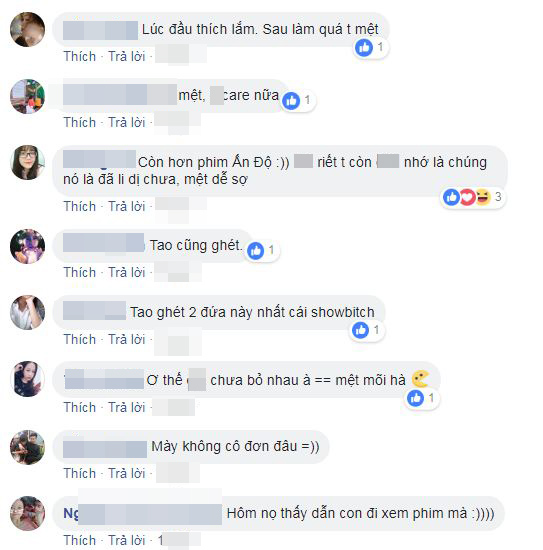Open avatar of 'Lúc đầu thích lắm' commenter

coord(27,29)
